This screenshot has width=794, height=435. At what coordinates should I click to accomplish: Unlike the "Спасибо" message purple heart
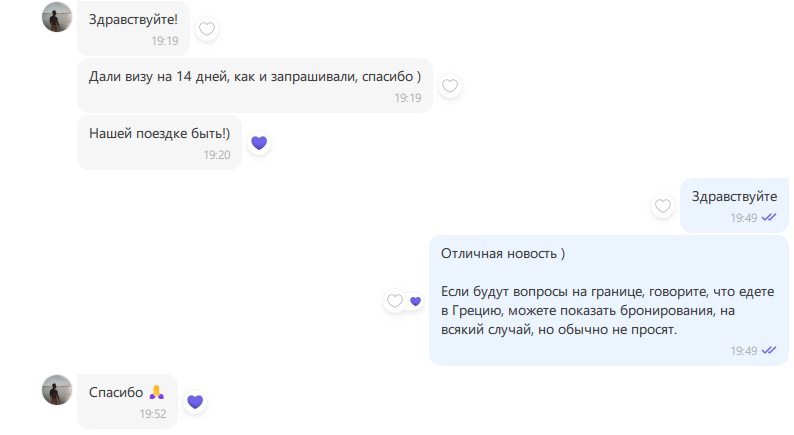coord(195,401)
